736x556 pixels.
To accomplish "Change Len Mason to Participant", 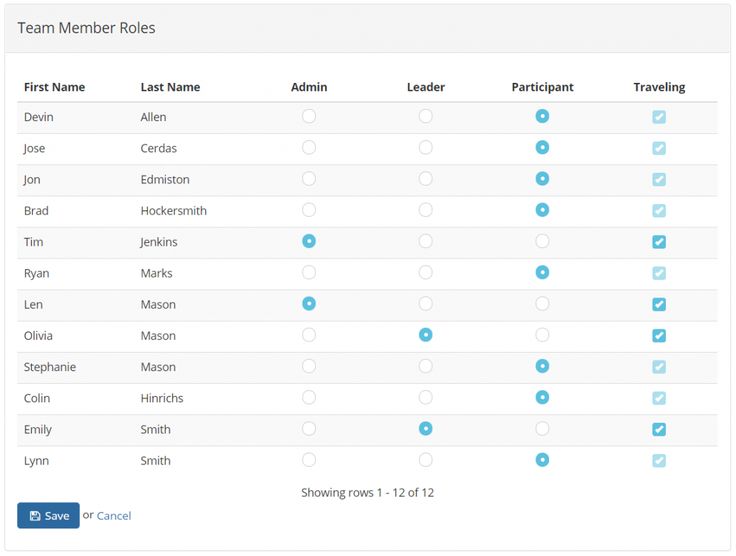I will coord(542,304).
